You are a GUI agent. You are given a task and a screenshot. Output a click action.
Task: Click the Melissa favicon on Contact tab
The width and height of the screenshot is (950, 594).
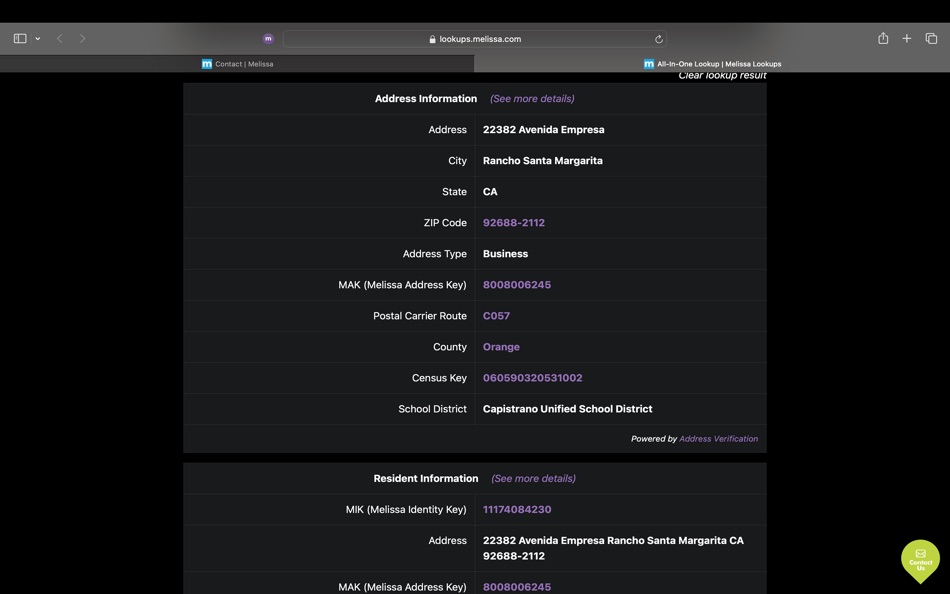[x=207, y=64]
